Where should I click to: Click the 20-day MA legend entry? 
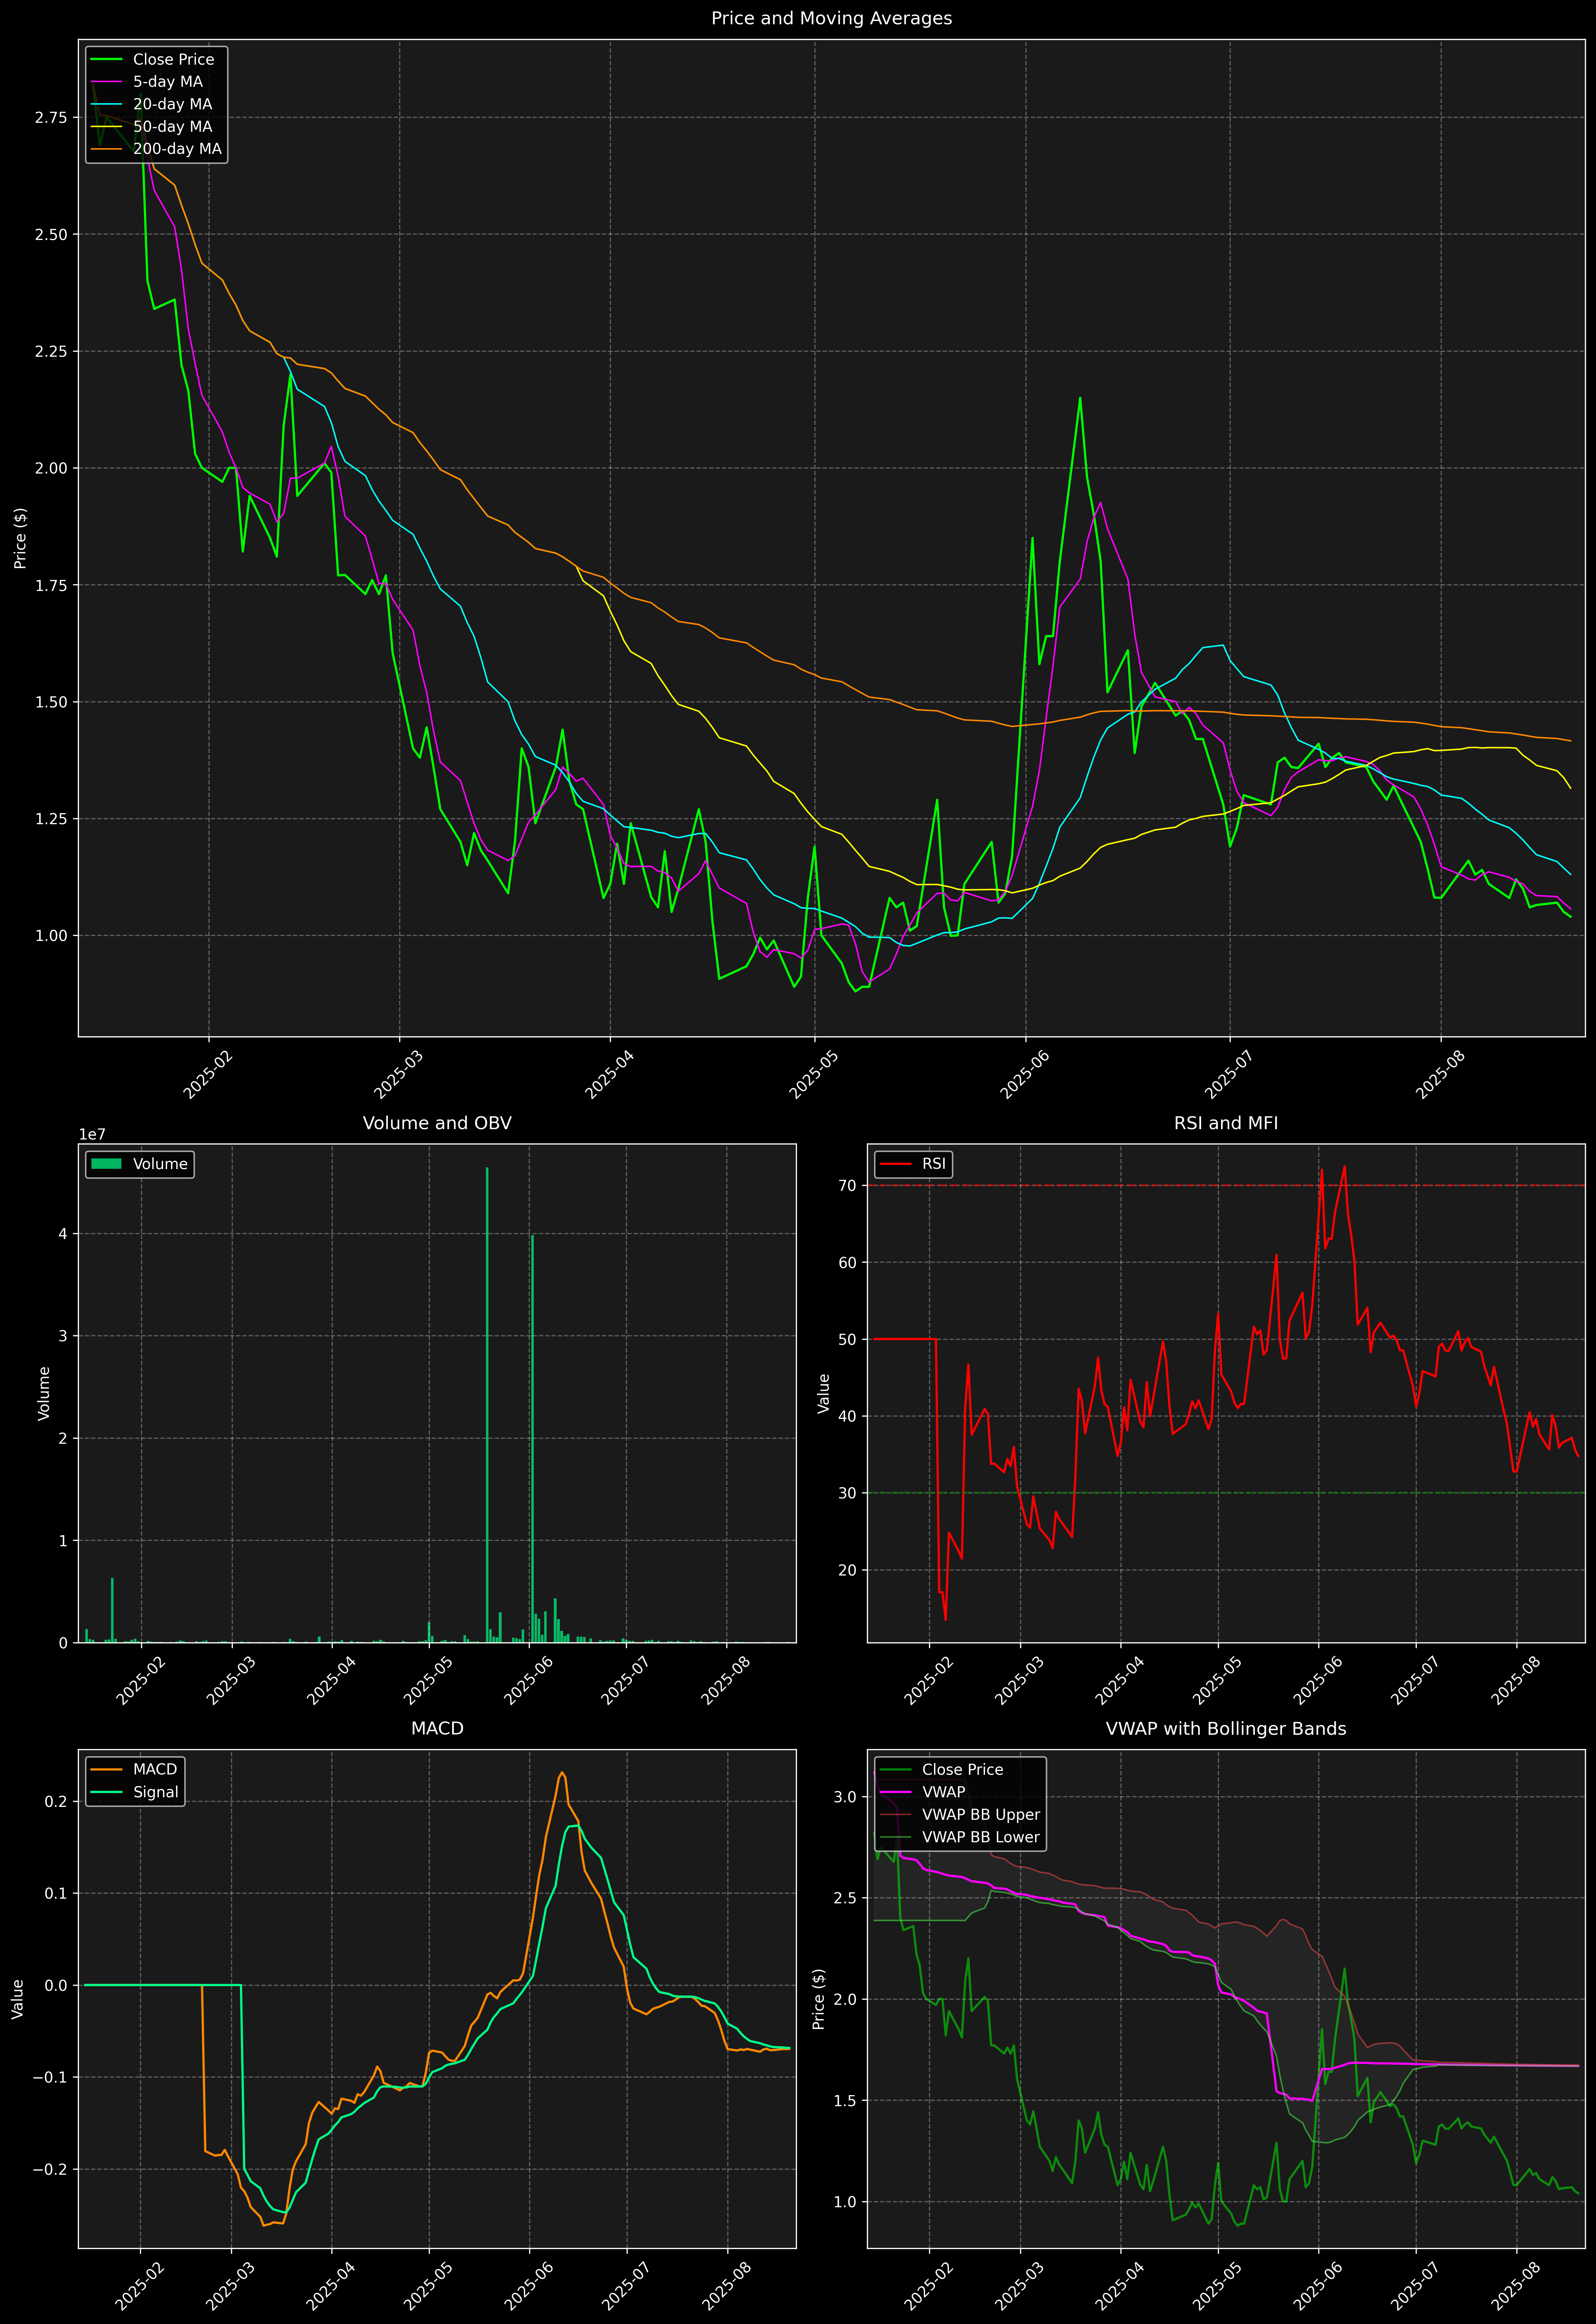[x=172, y=104]
